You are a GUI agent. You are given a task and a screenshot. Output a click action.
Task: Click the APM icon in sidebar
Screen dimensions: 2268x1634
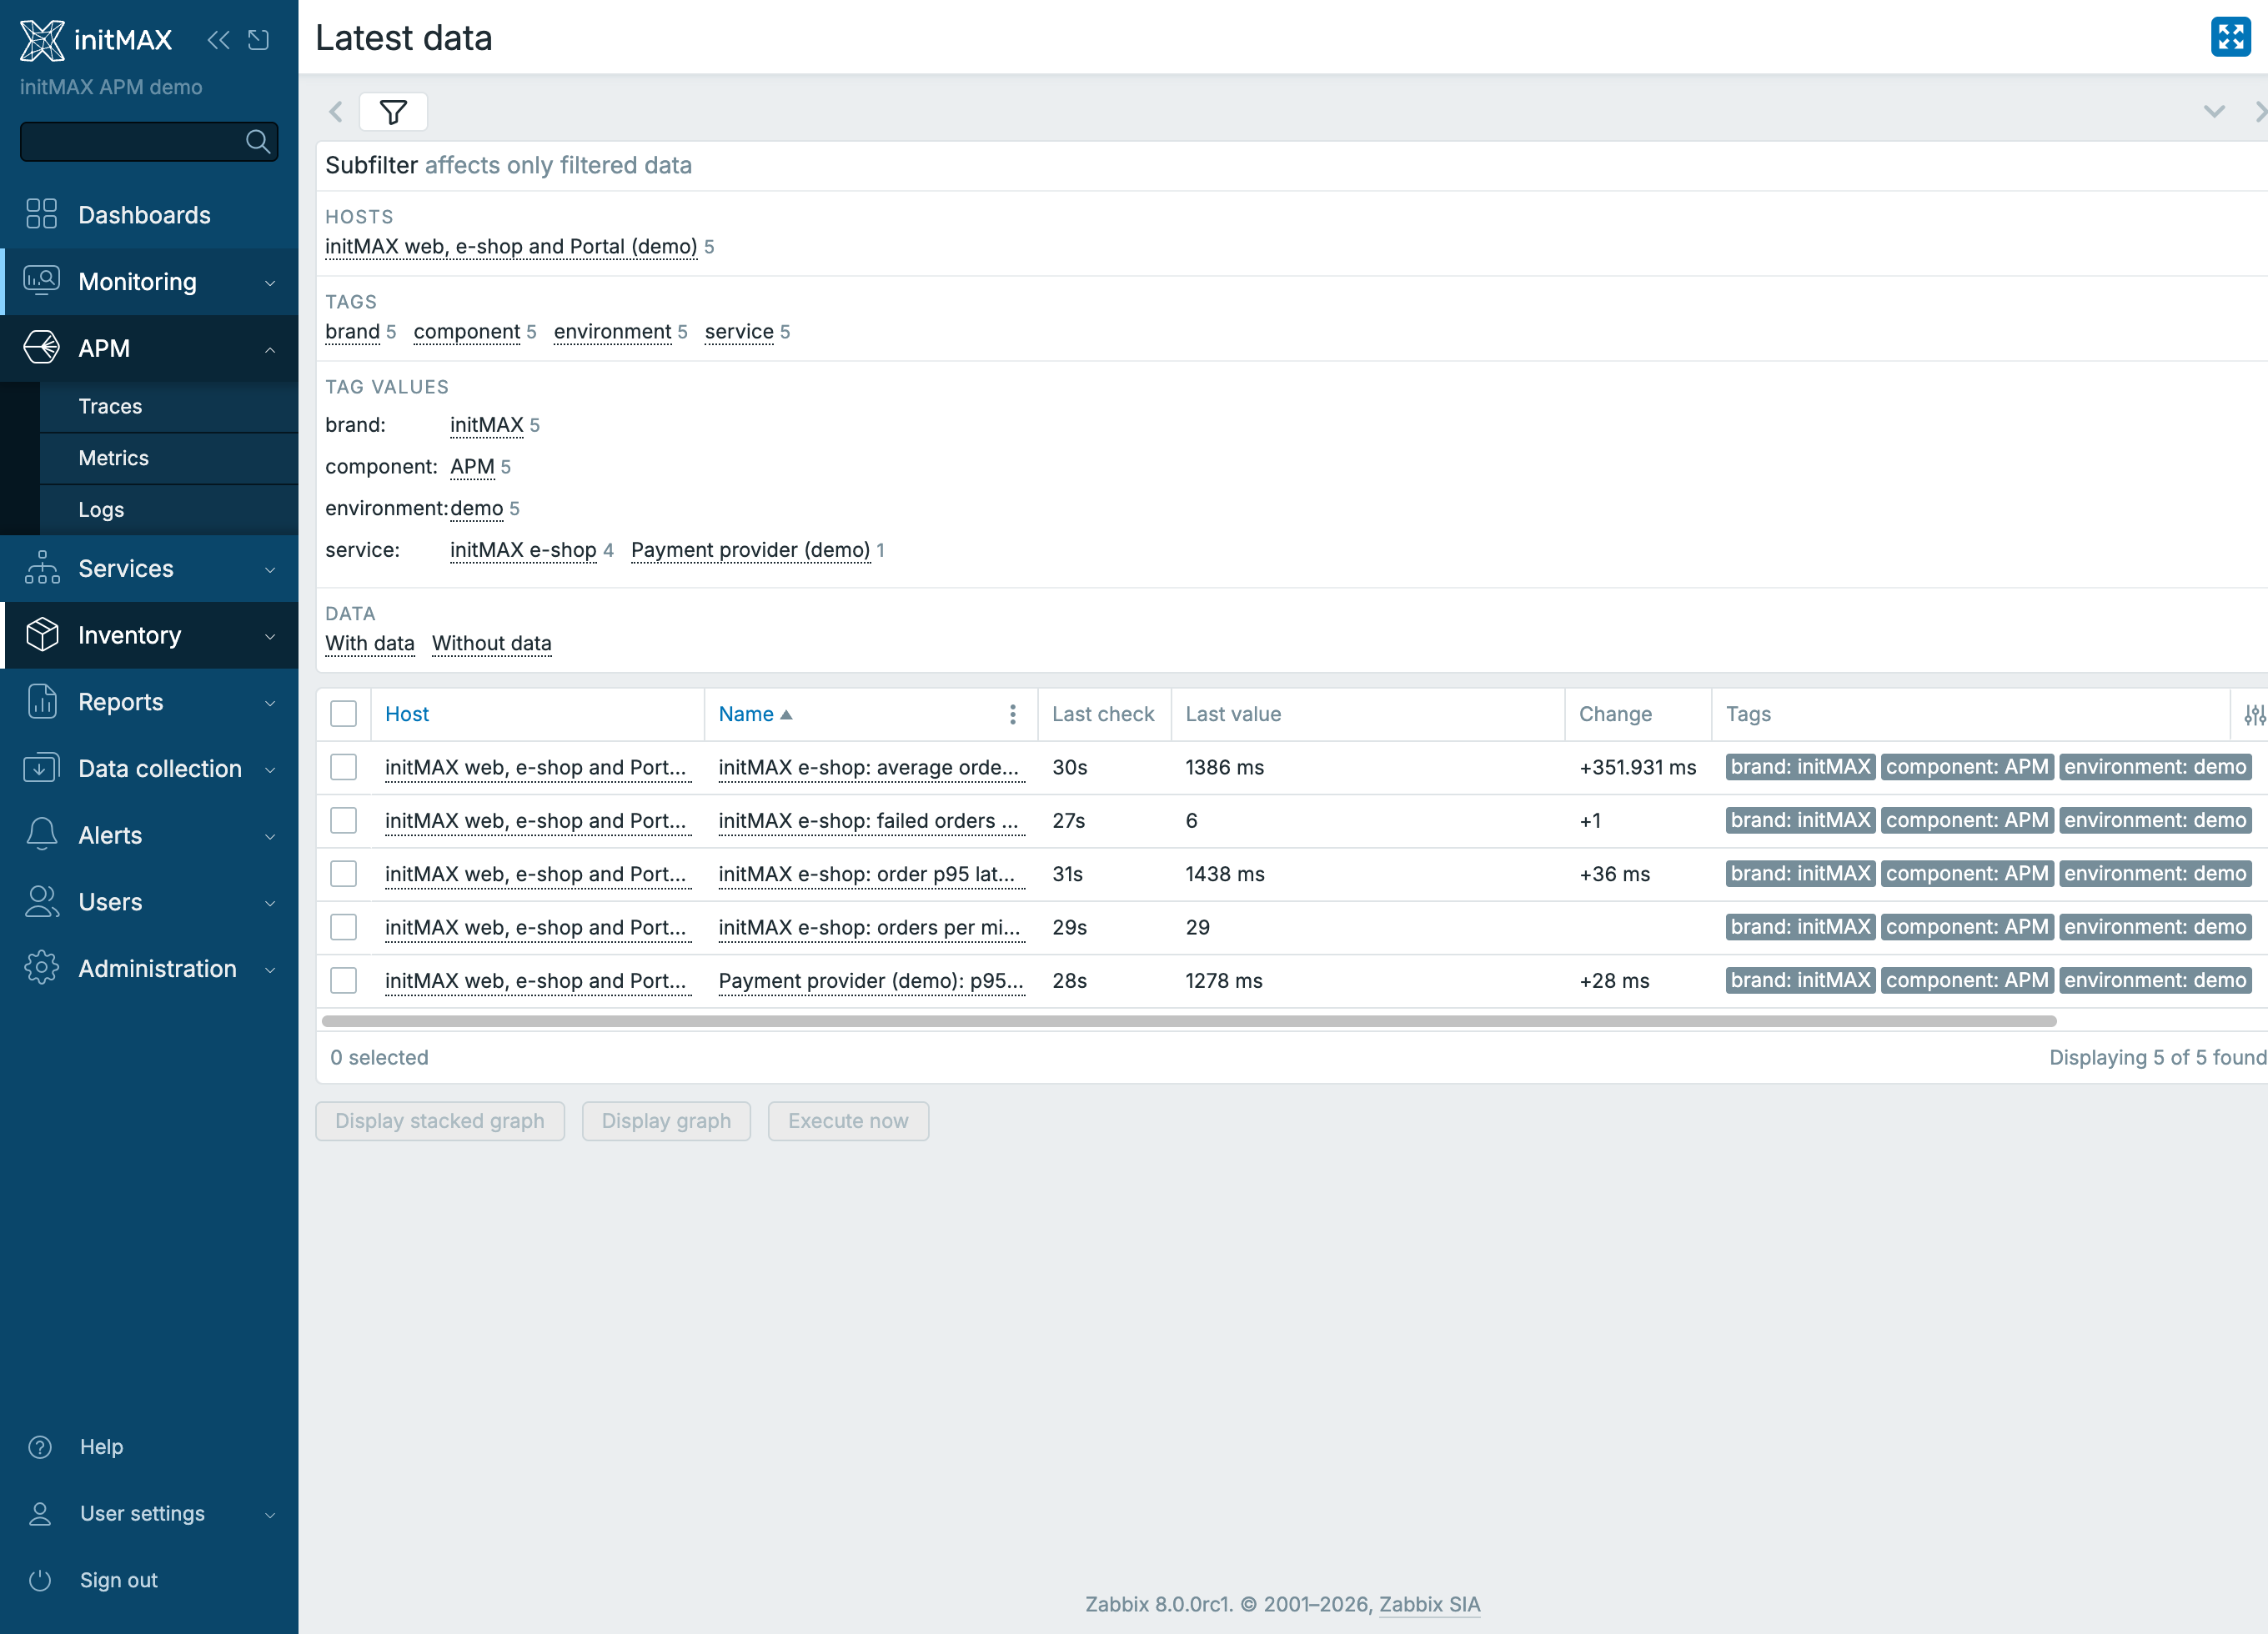41,348
